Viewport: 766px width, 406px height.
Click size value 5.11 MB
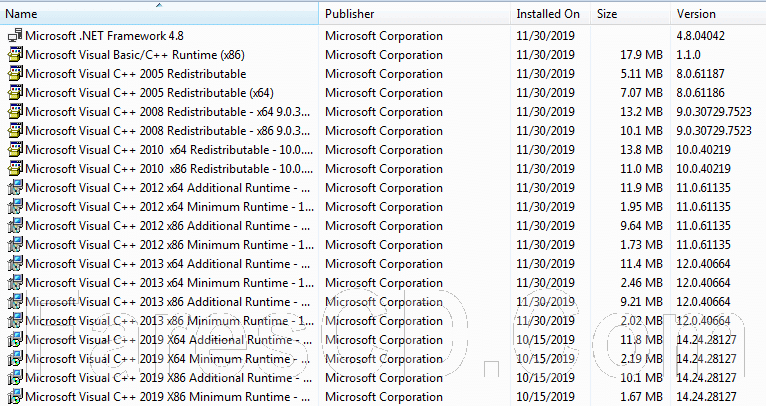tap(641, 74)
